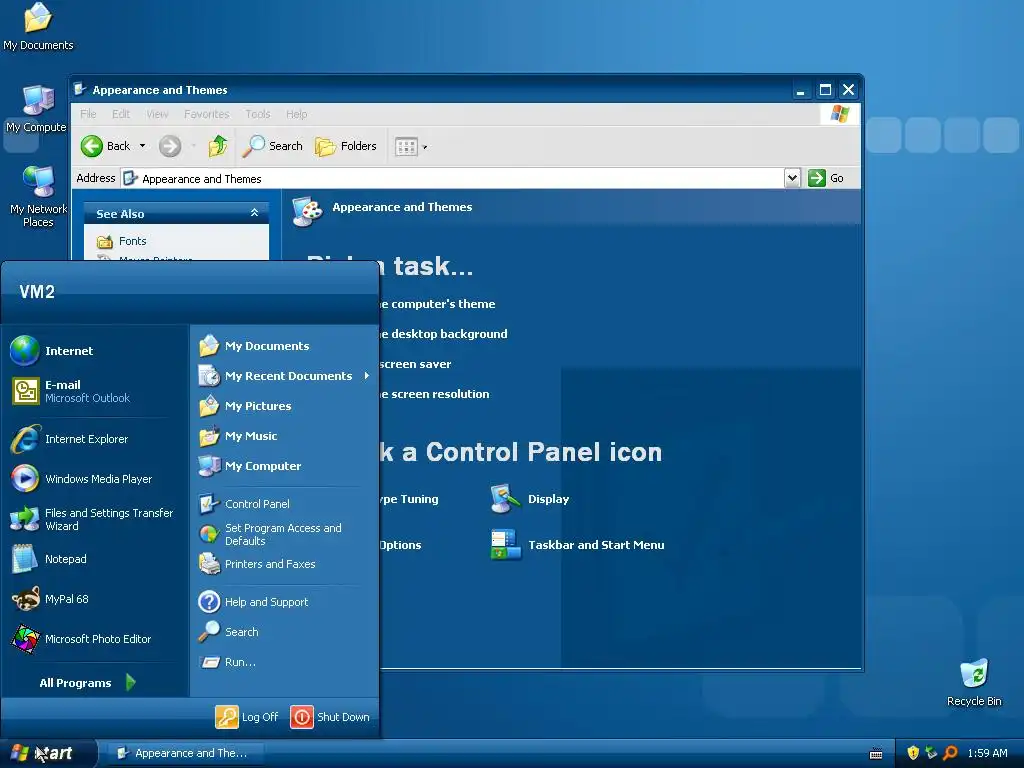
Task: Collapse the See Also panel
Action: click(x=254, y=213)
